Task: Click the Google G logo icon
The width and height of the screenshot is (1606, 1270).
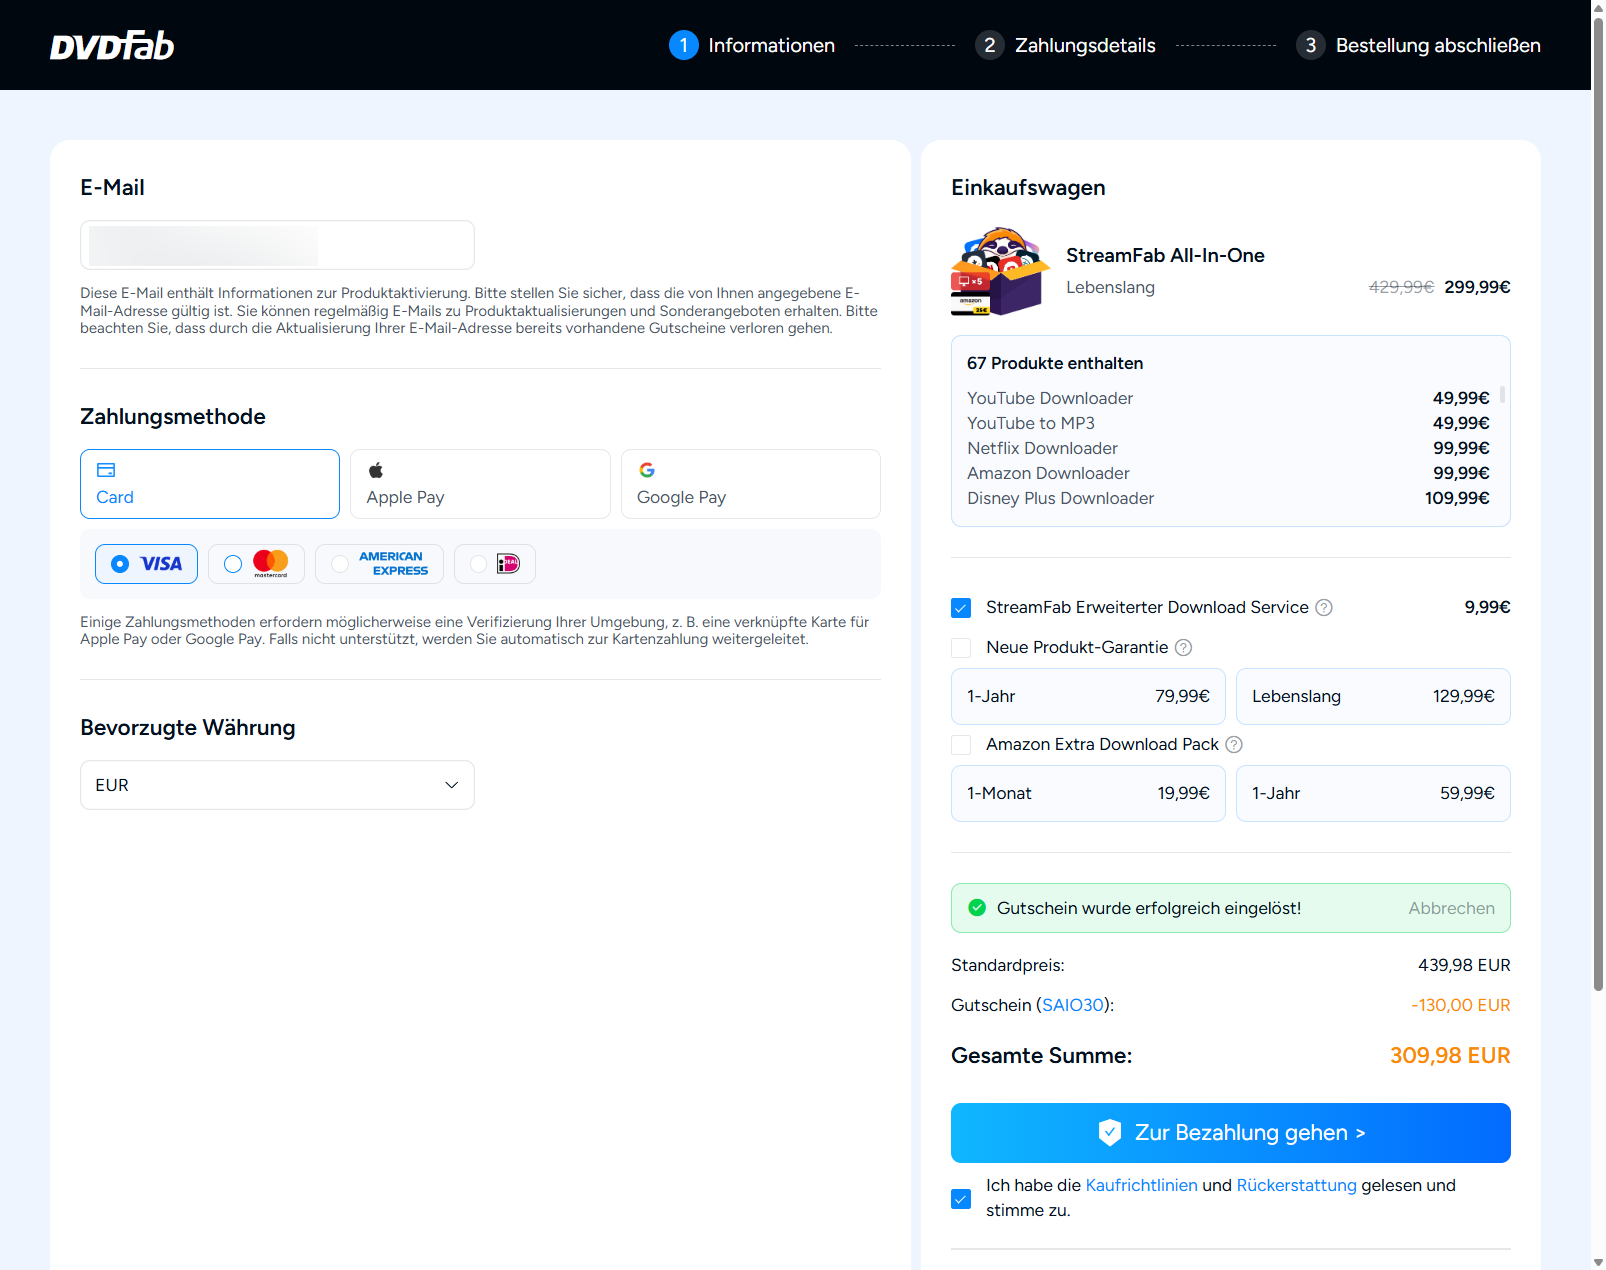Action: 647,470
